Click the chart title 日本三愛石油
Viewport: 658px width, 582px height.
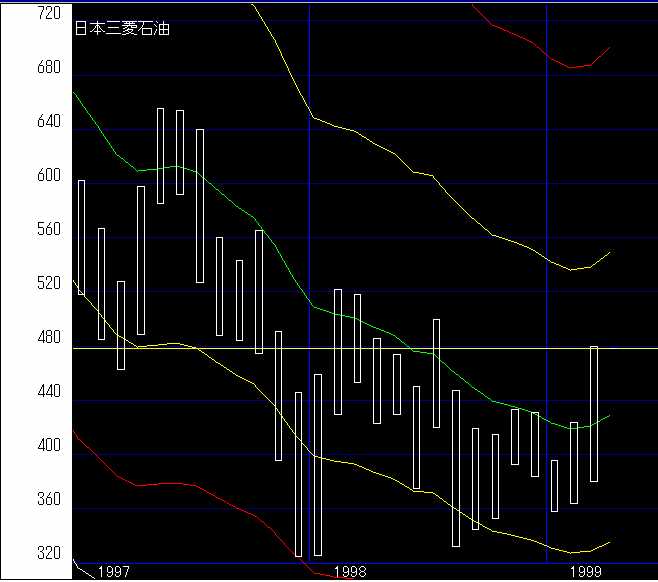(x=122, y=29)
